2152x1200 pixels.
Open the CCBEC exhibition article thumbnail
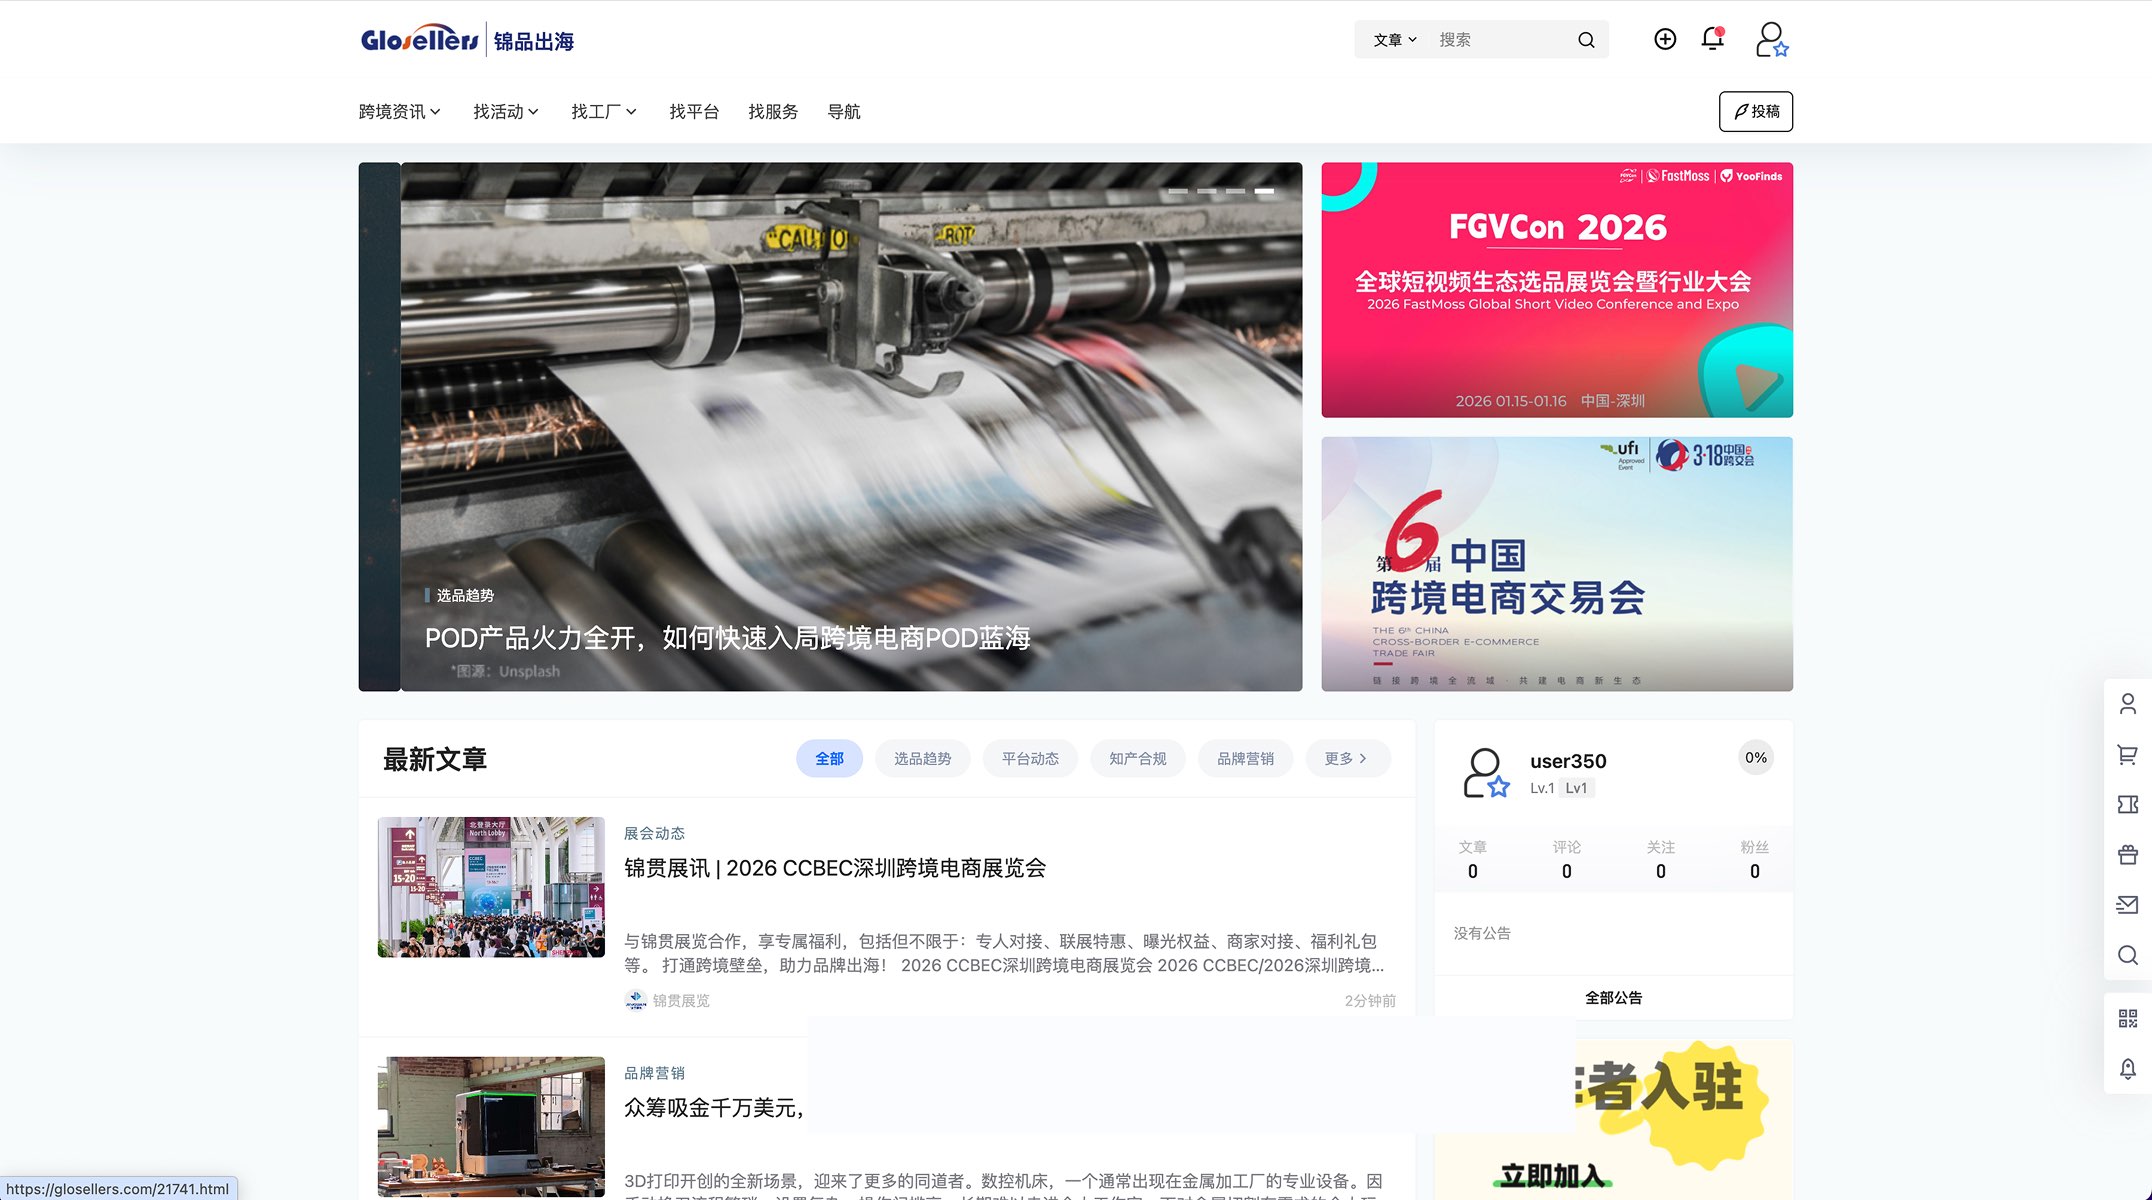pos(491,887)
